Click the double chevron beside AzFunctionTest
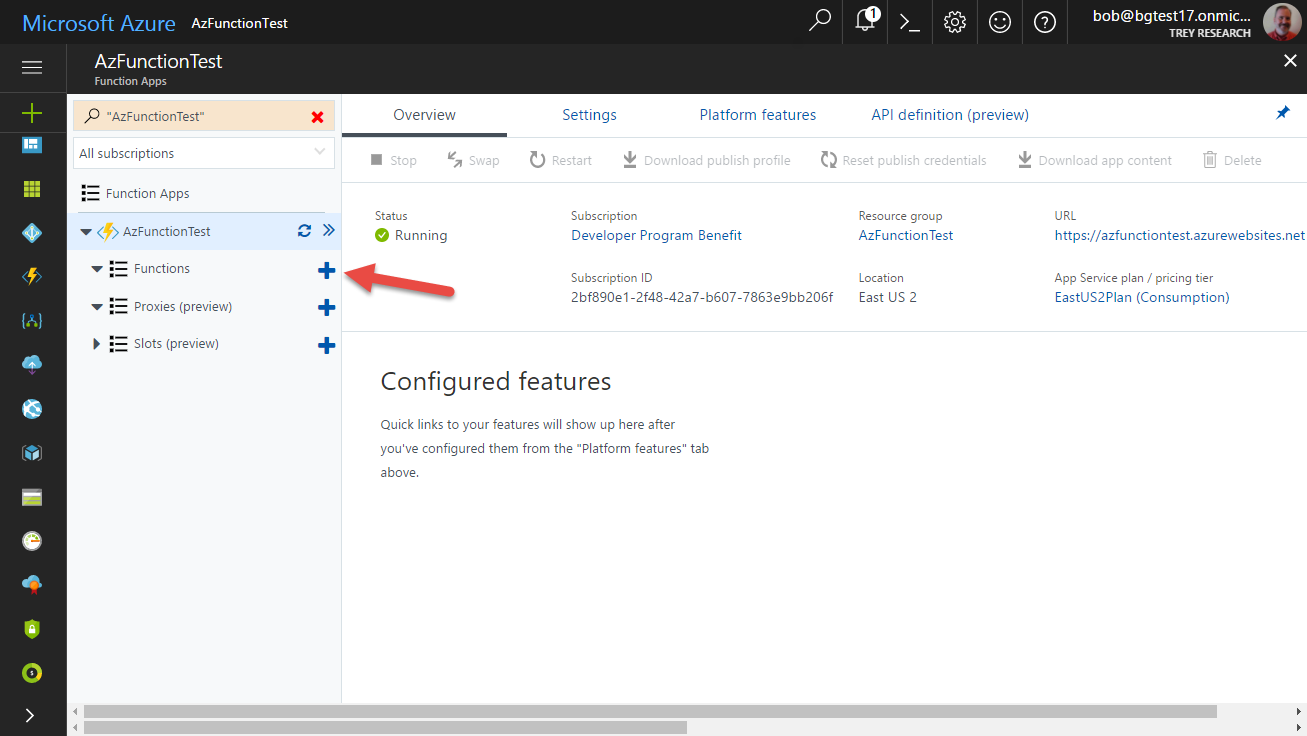This screenshot has width=1307, height=736. pyautogui.click(x=328, y=231)
